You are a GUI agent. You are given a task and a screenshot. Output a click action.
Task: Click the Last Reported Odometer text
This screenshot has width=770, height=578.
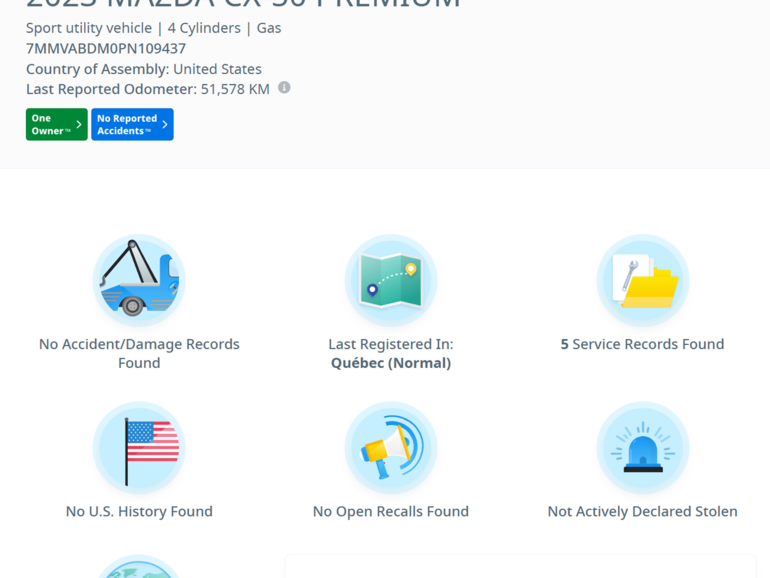(x=148, y=89)
